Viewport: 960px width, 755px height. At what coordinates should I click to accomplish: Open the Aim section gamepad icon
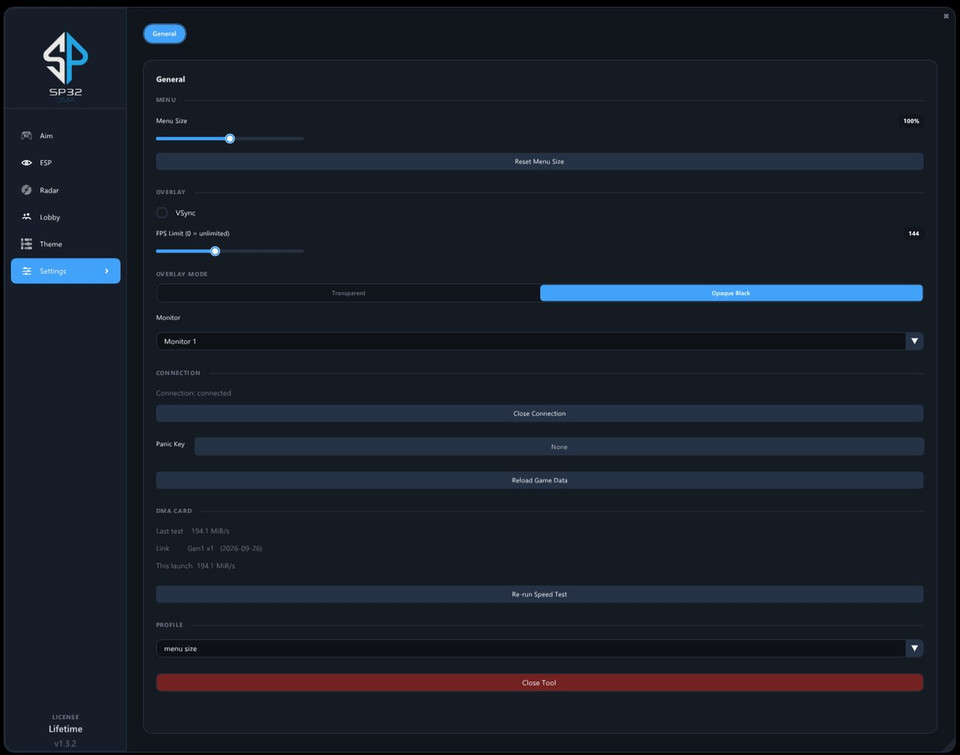pyautogui.click(x=26, y=135)
